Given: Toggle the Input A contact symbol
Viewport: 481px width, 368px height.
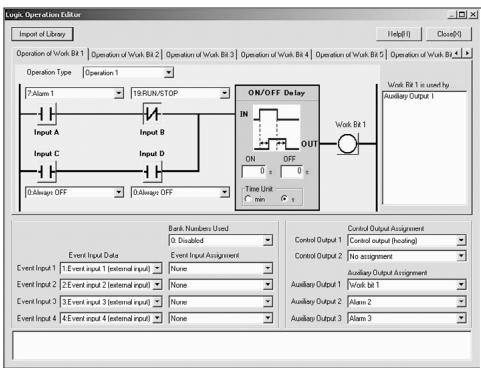Looking at the screenshot, I should (x=46, y=114).
